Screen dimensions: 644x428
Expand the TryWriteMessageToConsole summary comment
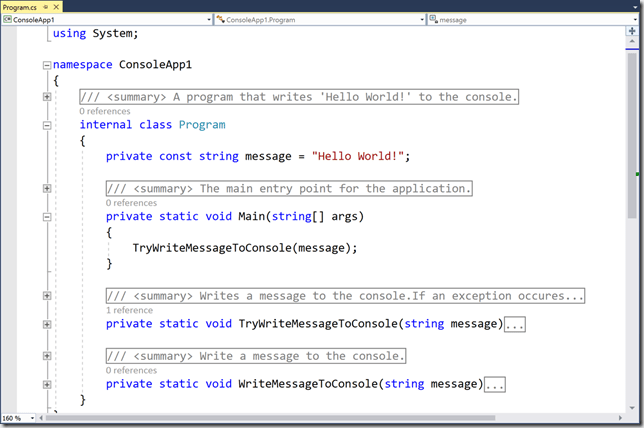(46, 296)
